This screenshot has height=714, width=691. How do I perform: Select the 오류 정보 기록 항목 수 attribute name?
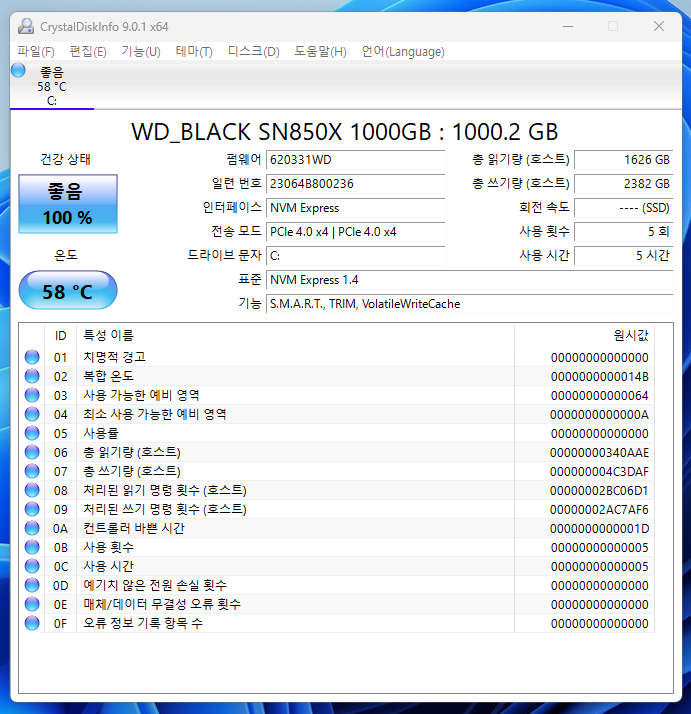tap(143, 623)
